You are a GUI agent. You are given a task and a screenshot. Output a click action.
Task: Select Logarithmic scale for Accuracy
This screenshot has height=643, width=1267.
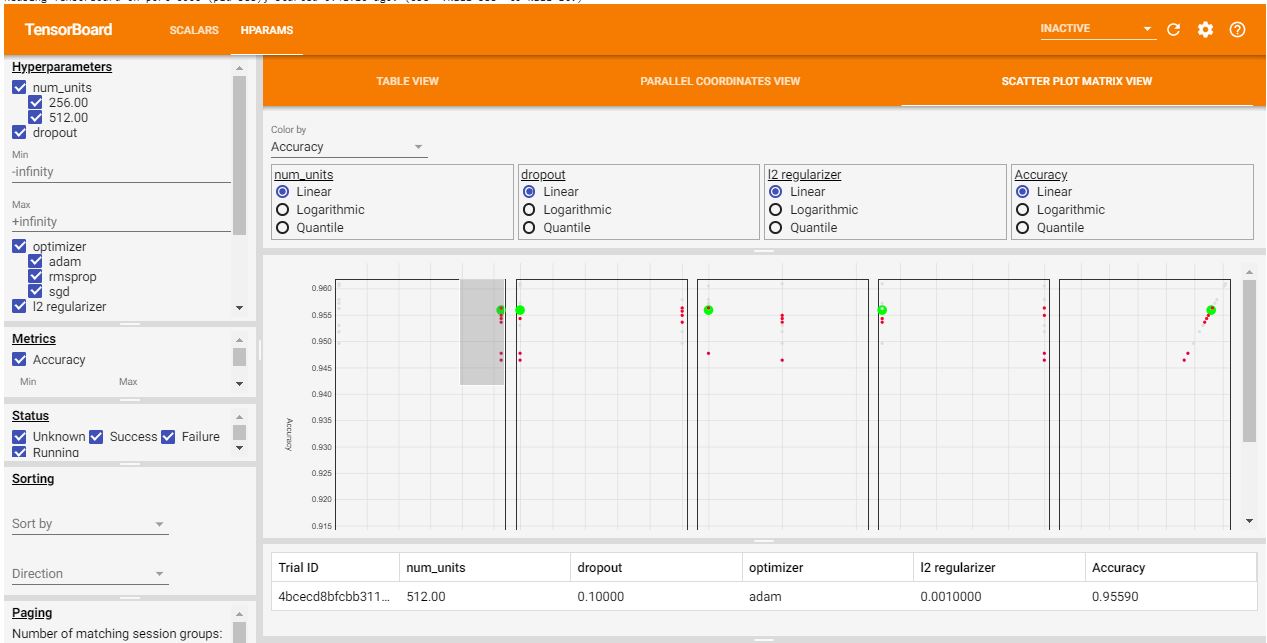pyautogui.click(x=1023, y=210)
